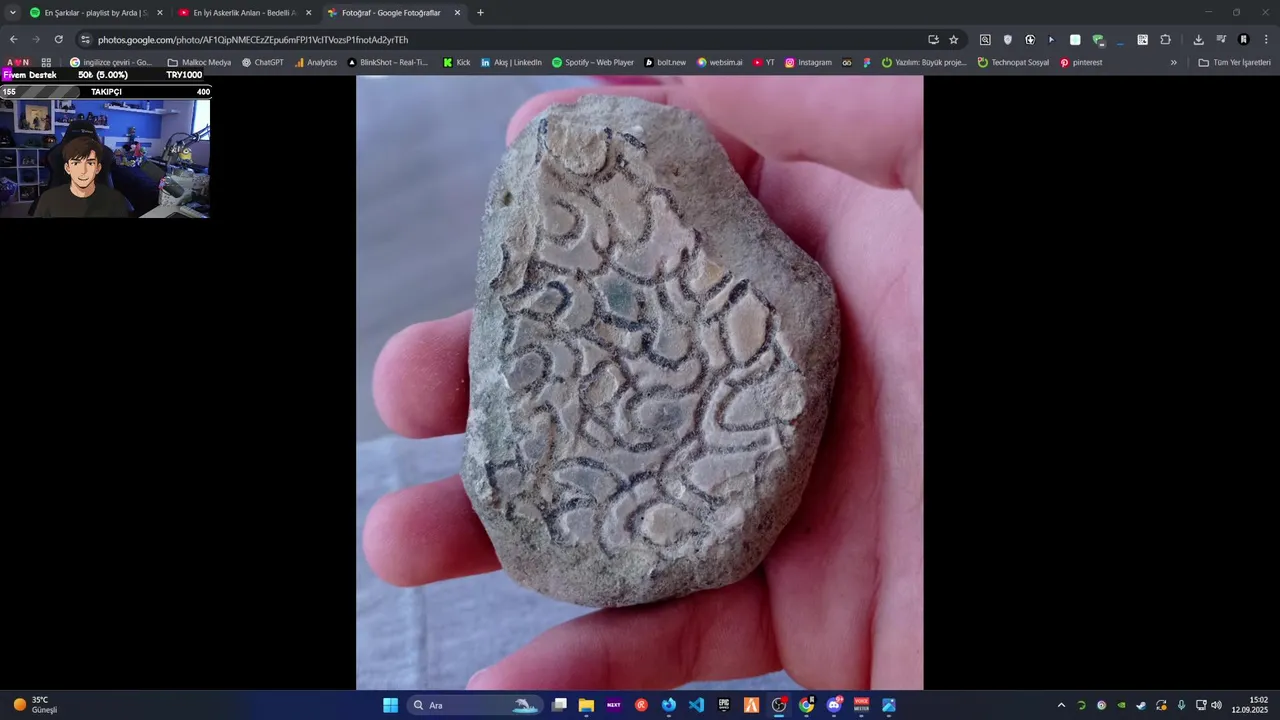The height and width of the screenshot is (720, 1280).
Task: Open the shield extension icon
Action: click(1007, 40)
